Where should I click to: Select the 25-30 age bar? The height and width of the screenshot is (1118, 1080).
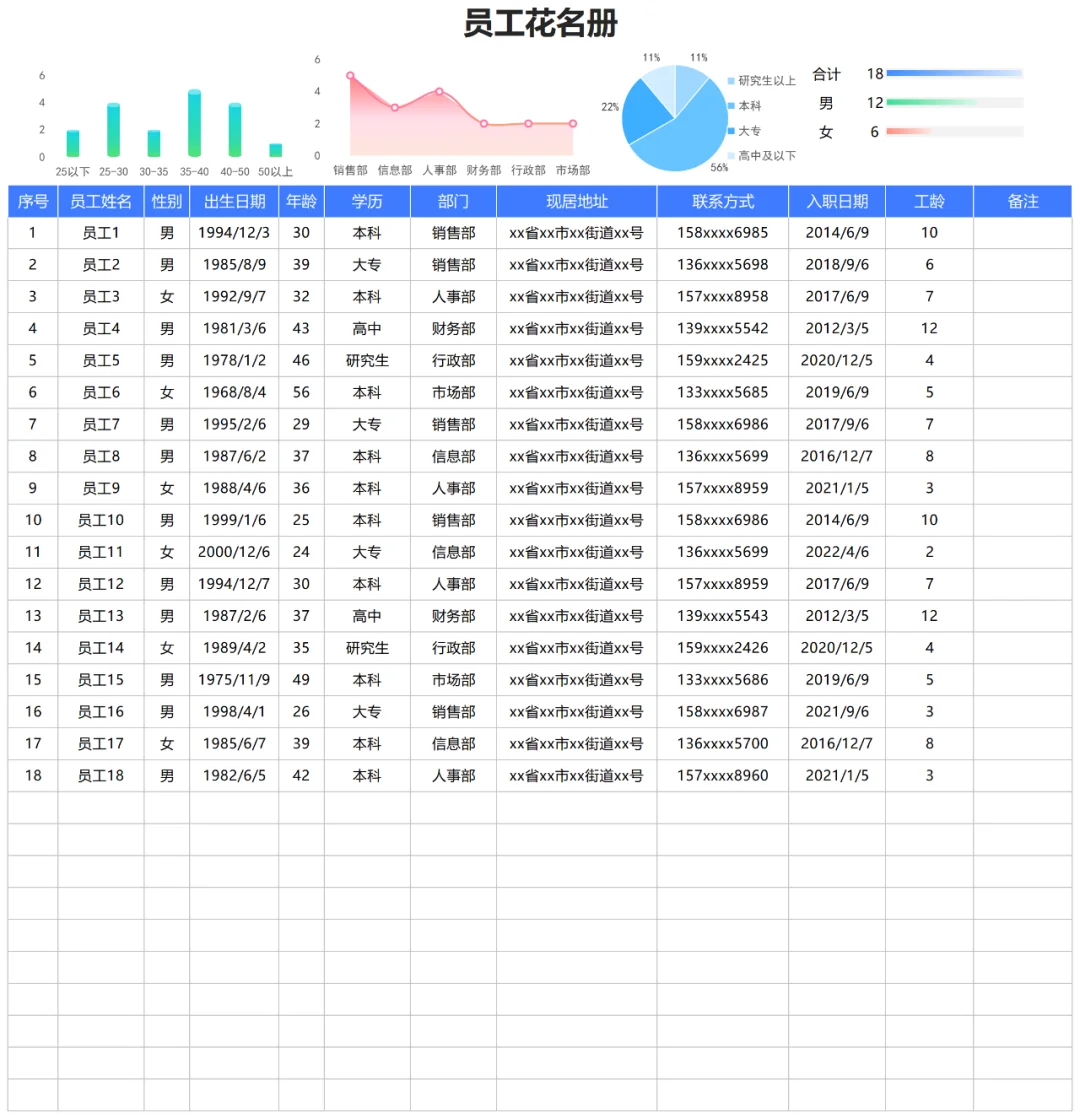click(113, 130)
